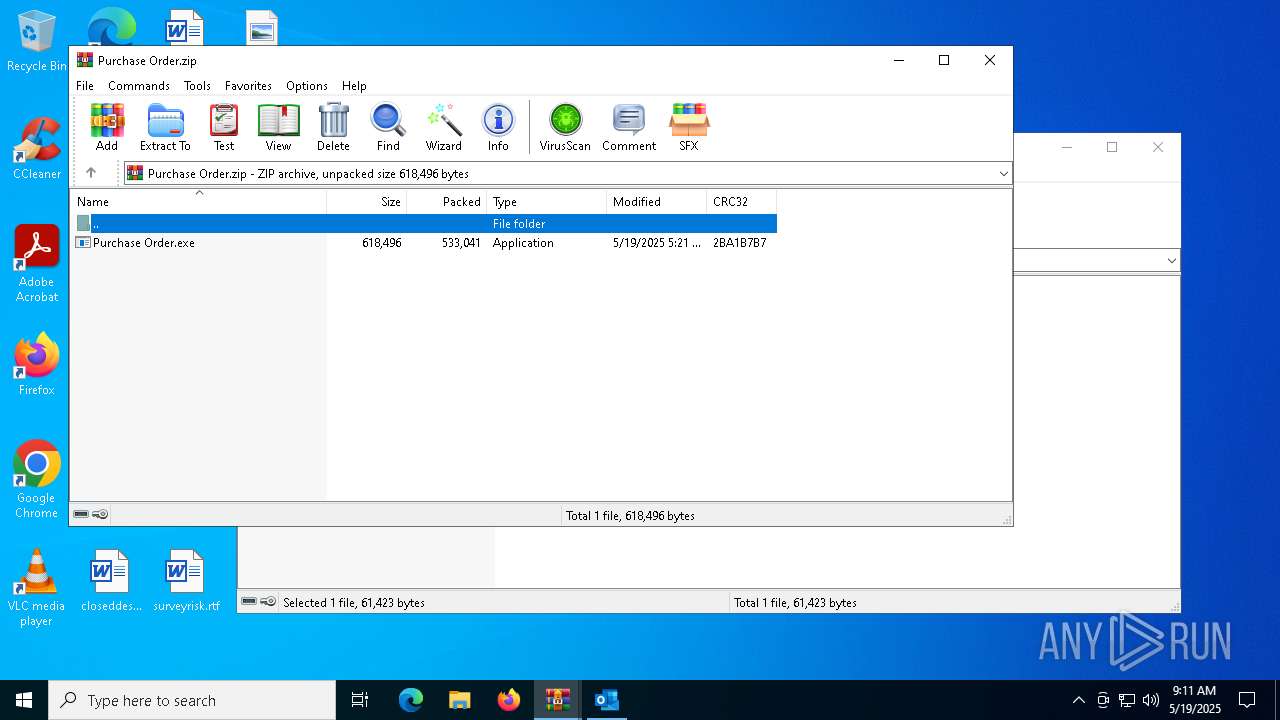Open the View file tool
Viewport: 1280px width, 720px height.
(278, 127)
